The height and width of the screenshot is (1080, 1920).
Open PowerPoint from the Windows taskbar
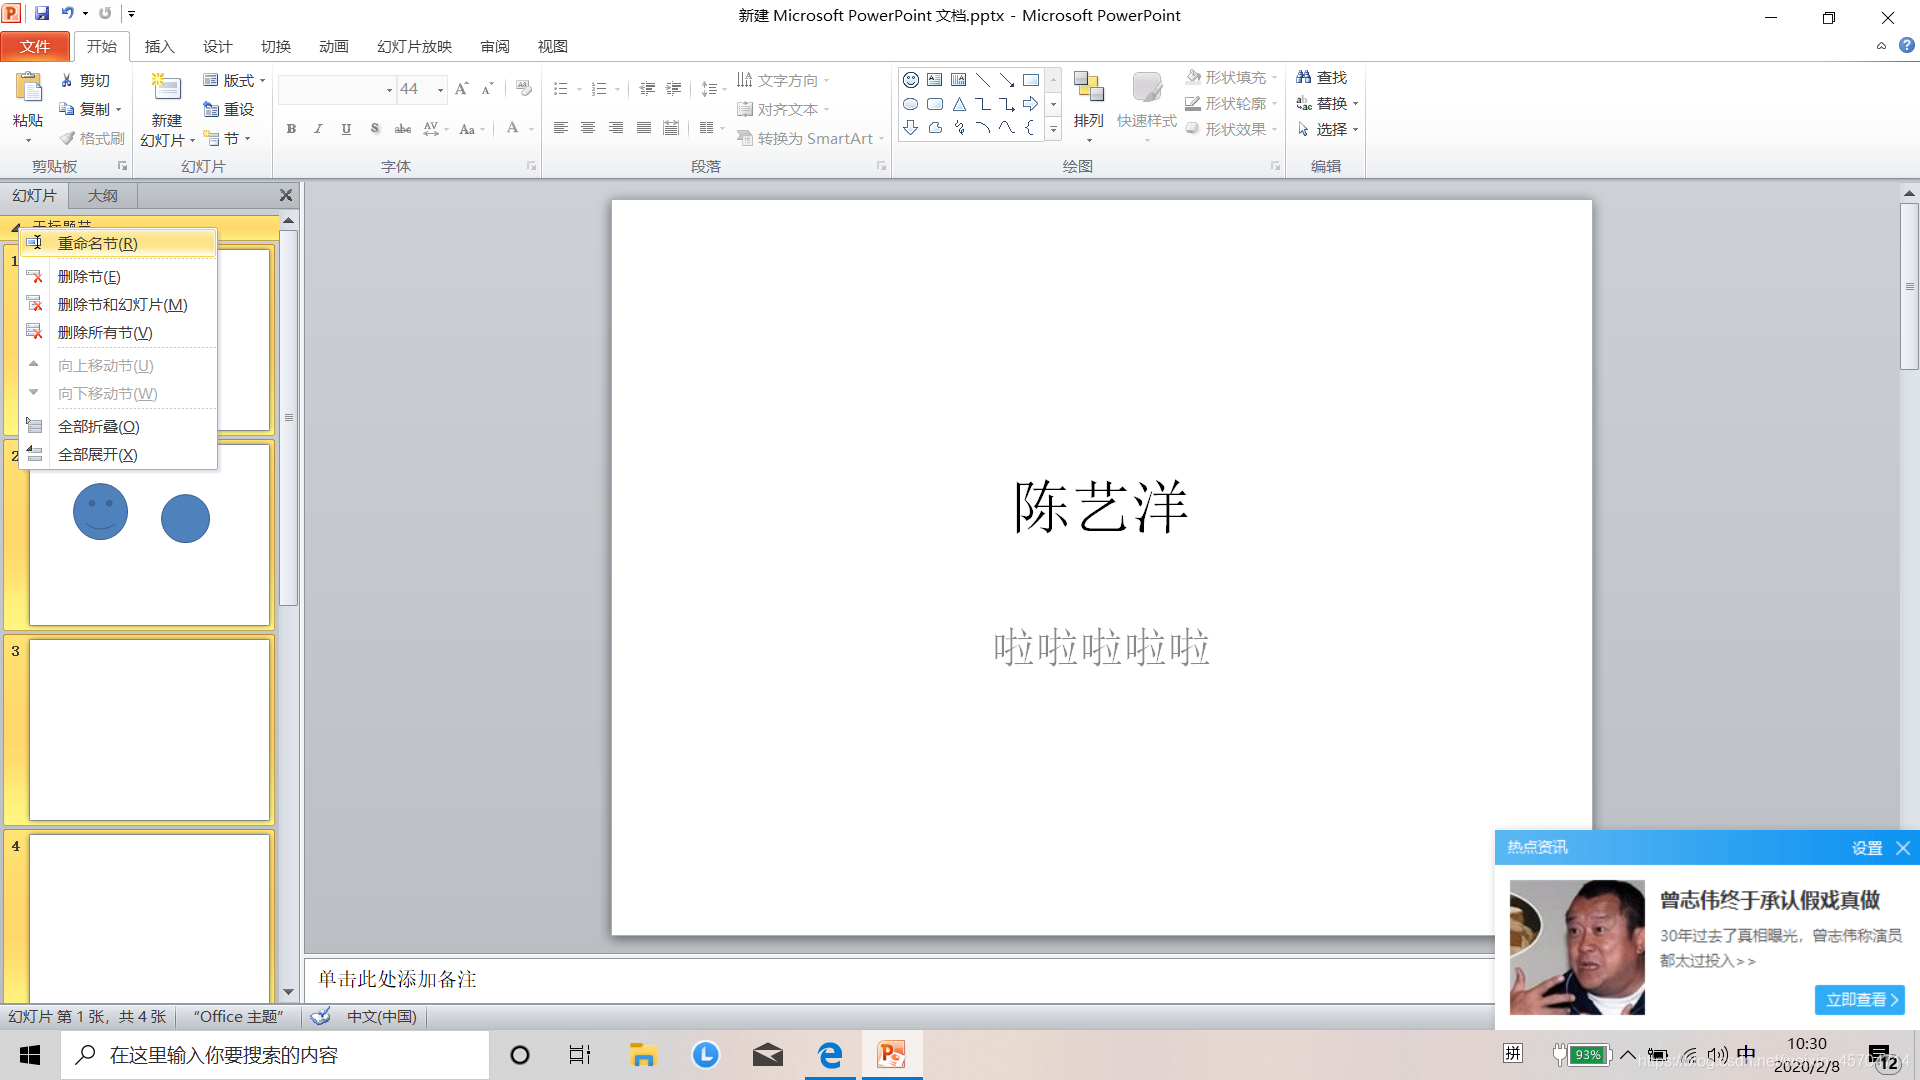pyautogui.click(x=891, y=1055)
